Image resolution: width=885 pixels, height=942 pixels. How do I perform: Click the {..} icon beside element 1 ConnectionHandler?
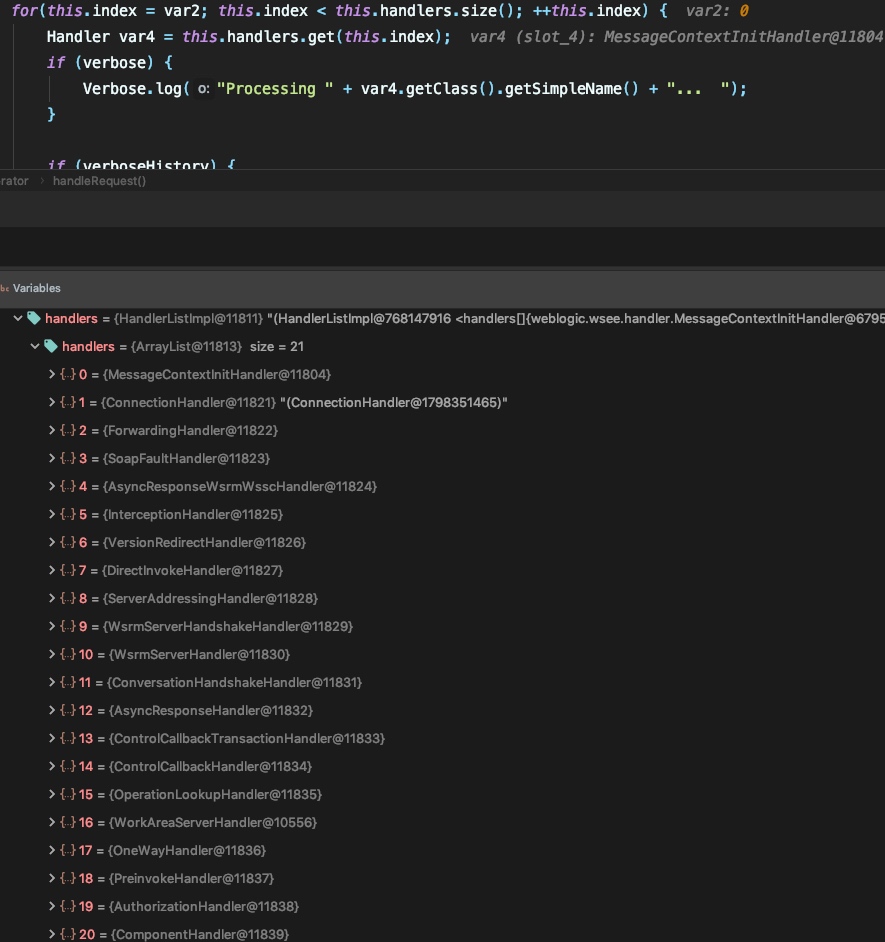[66, 402]
